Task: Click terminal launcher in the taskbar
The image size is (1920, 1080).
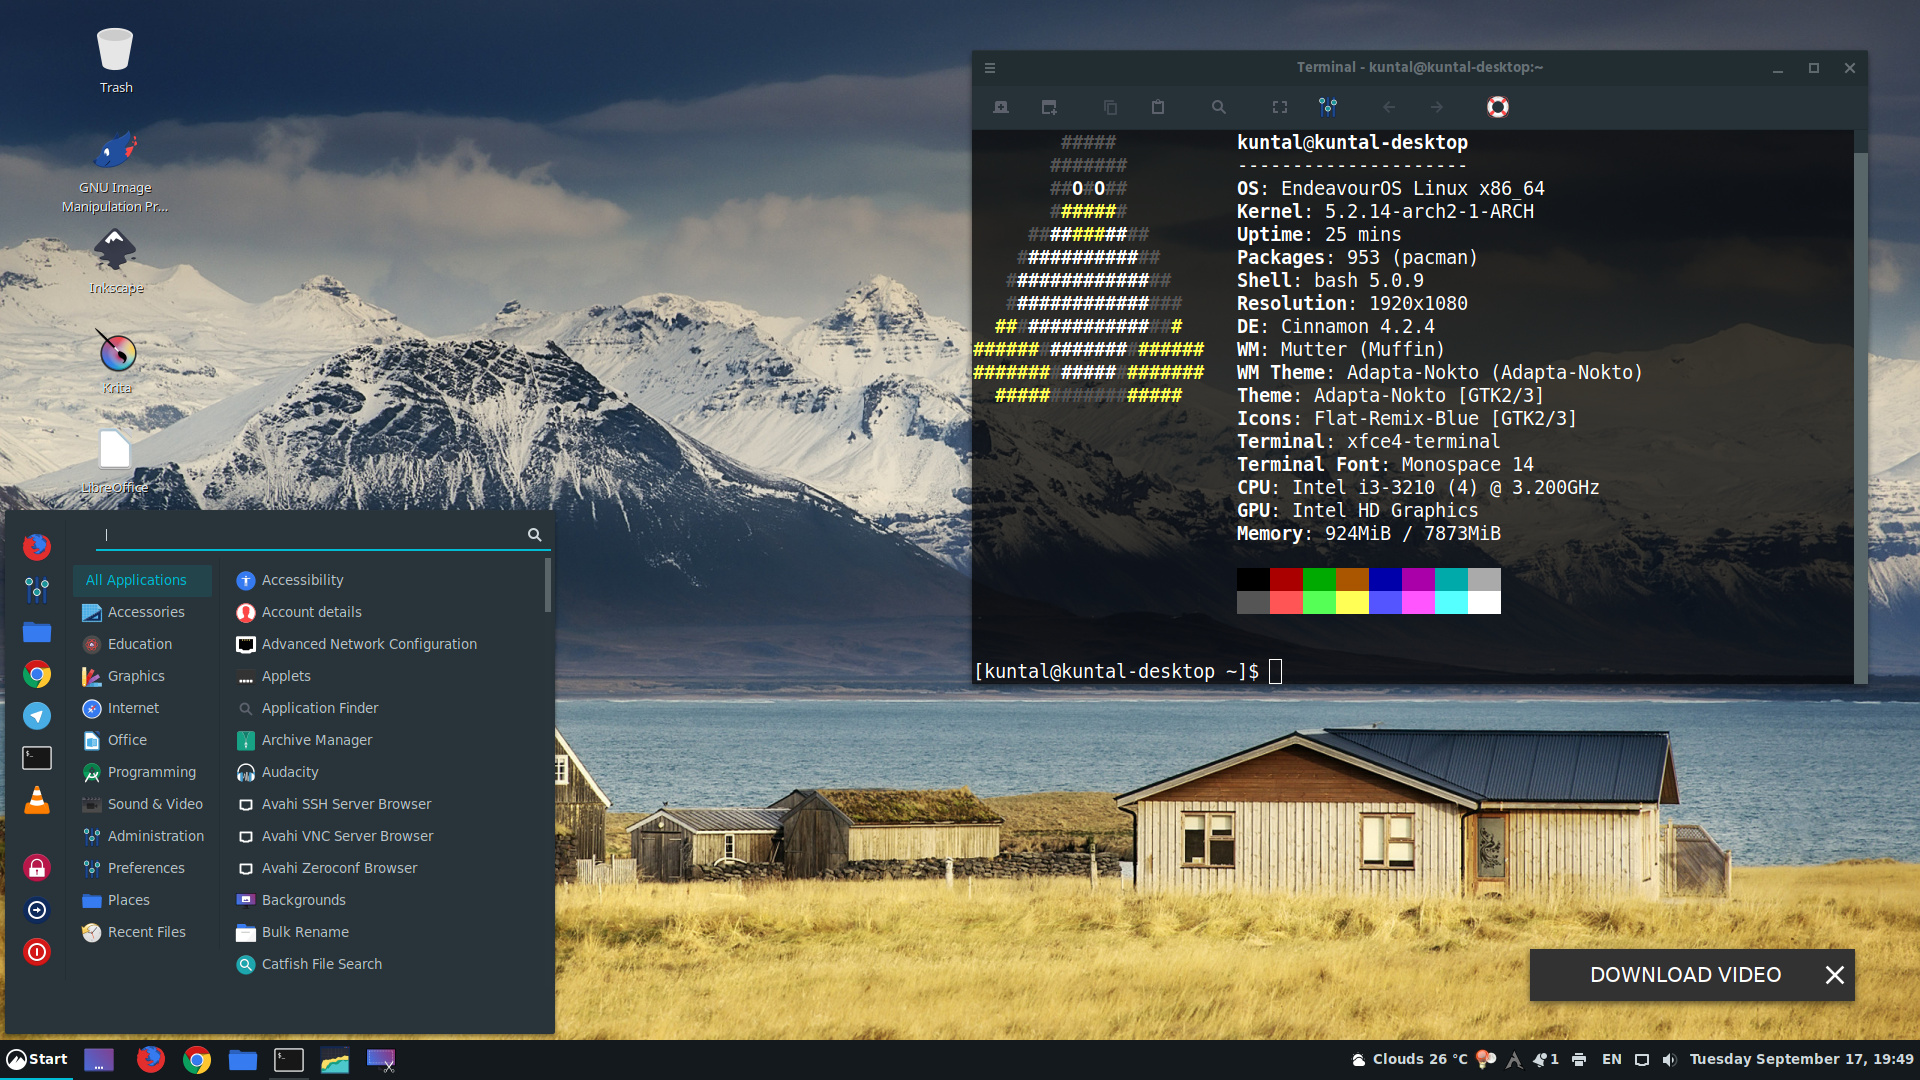Action: tap(289, 1060)
